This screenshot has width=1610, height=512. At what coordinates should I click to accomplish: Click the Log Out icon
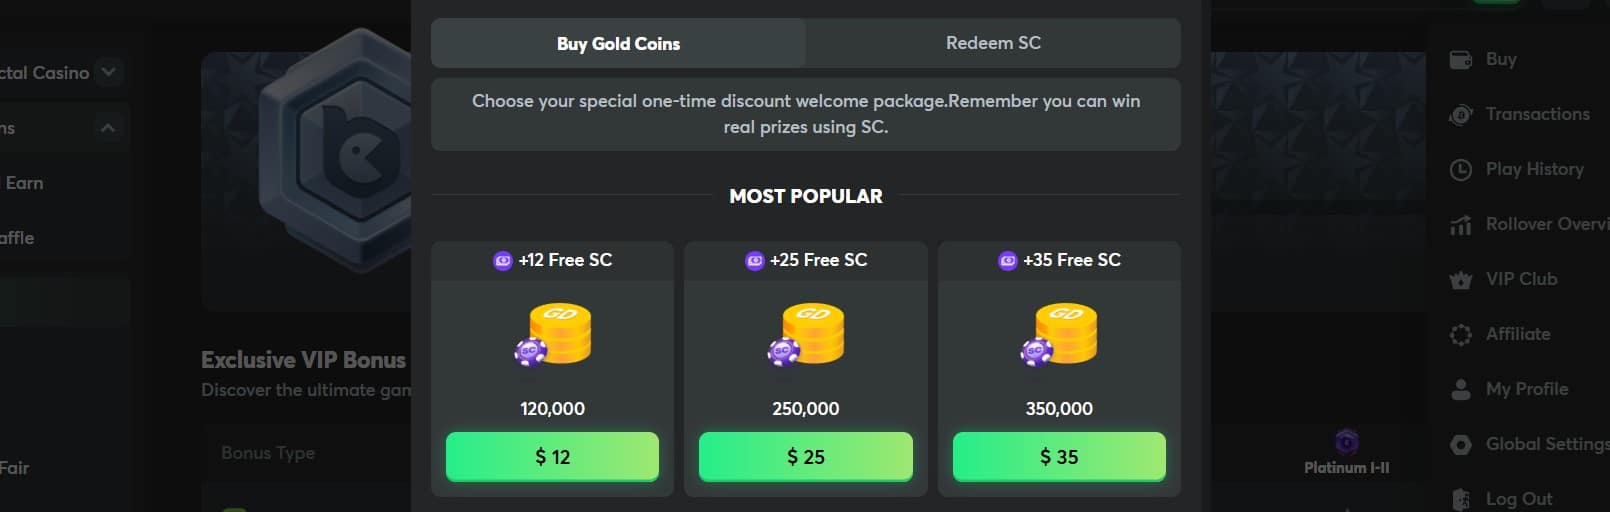tap(1460, 499)
